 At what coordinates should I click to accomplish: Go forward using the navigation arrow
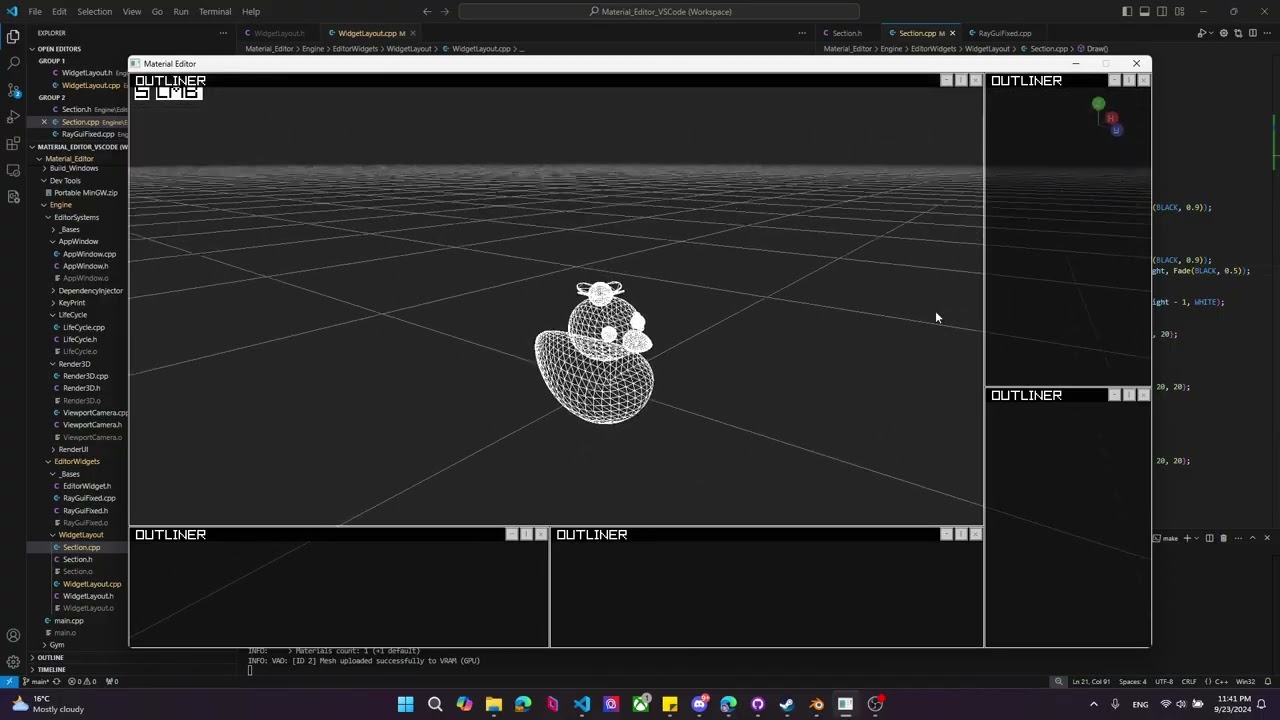coord(445,12)
